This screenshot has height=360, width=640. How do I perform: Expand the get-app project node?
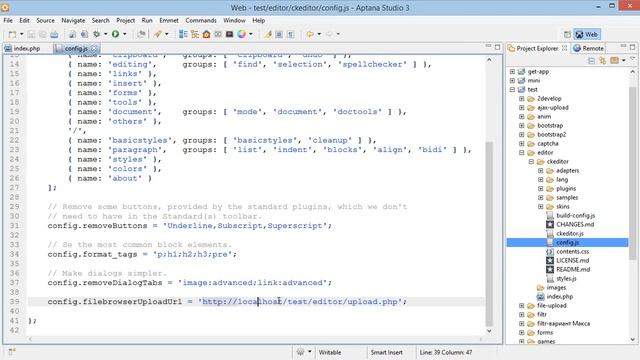512,71
